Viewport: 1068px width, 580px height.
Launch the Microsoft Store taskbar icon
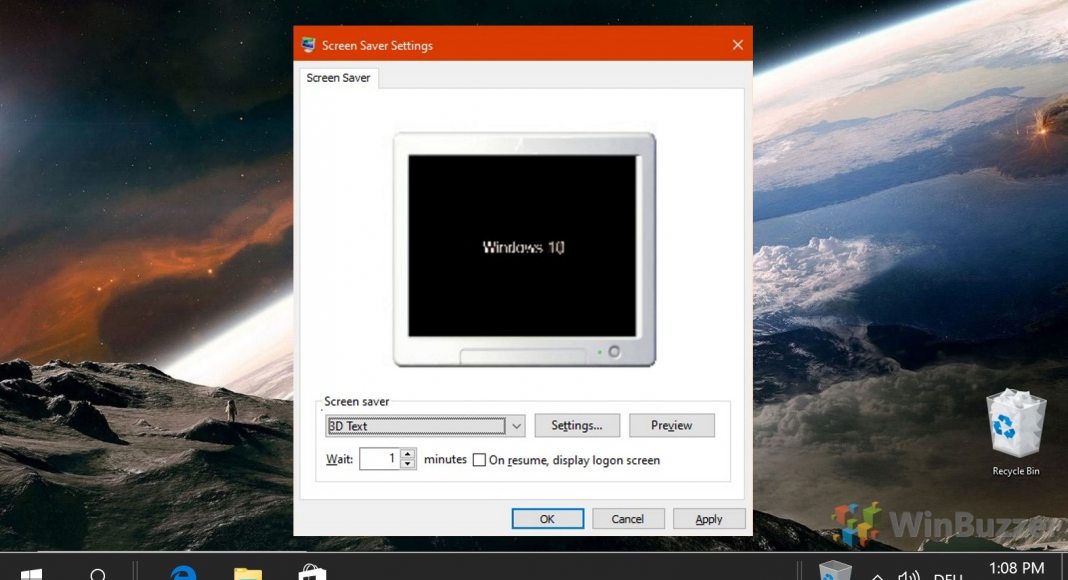pyautogui.click(x=311, y=570)
